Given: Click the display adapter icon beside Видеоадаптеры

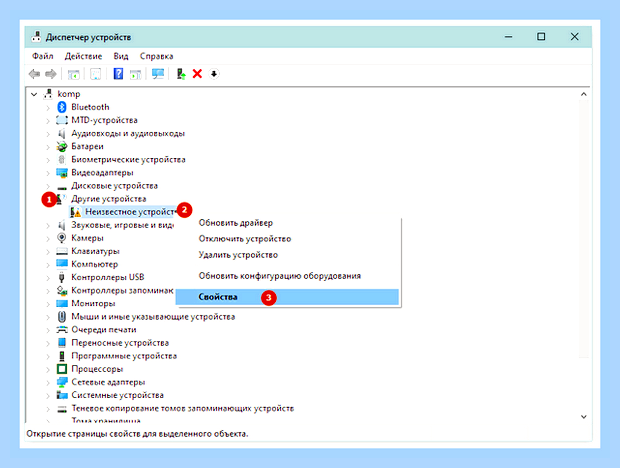Looking at the screenshot, I should (62, 173).
